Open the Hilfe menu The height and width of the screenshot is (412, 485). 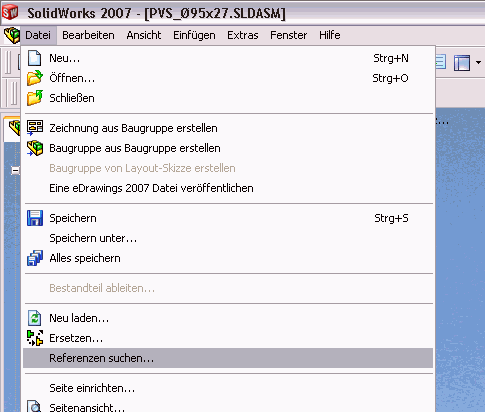click(x=330, y=35)
